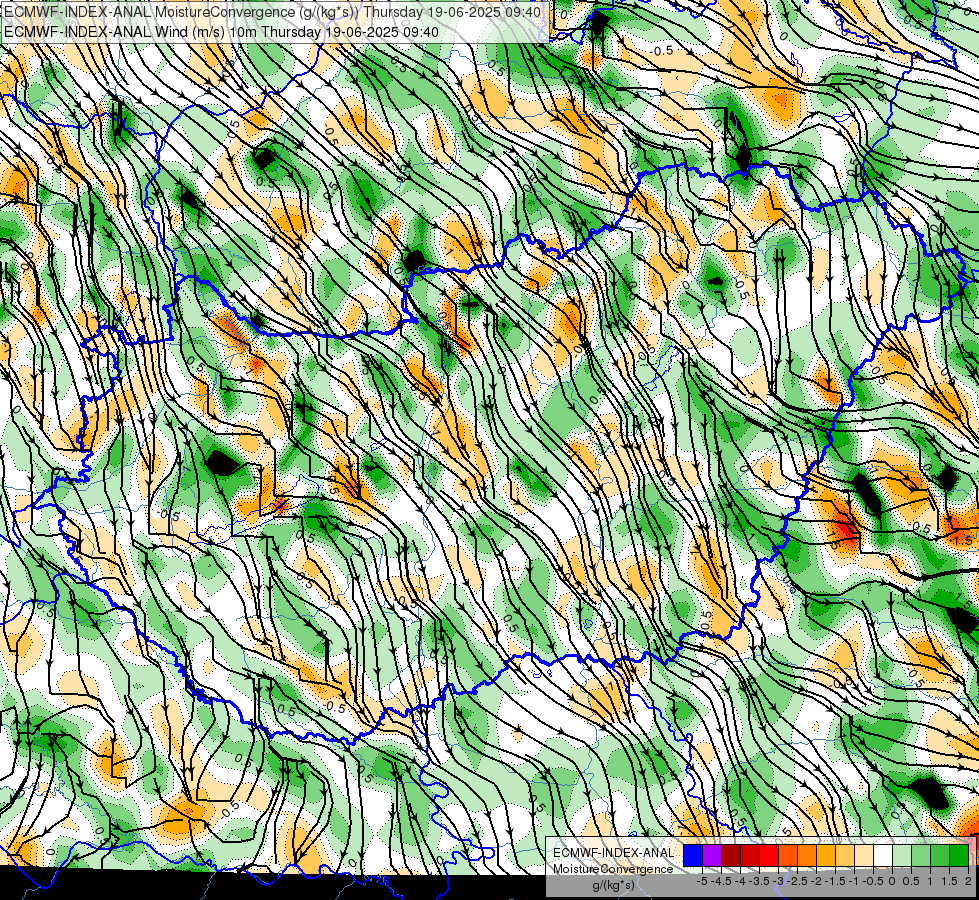Click the -2.5 tick label in the legend
979x900 pixels.
pos(797,881)
